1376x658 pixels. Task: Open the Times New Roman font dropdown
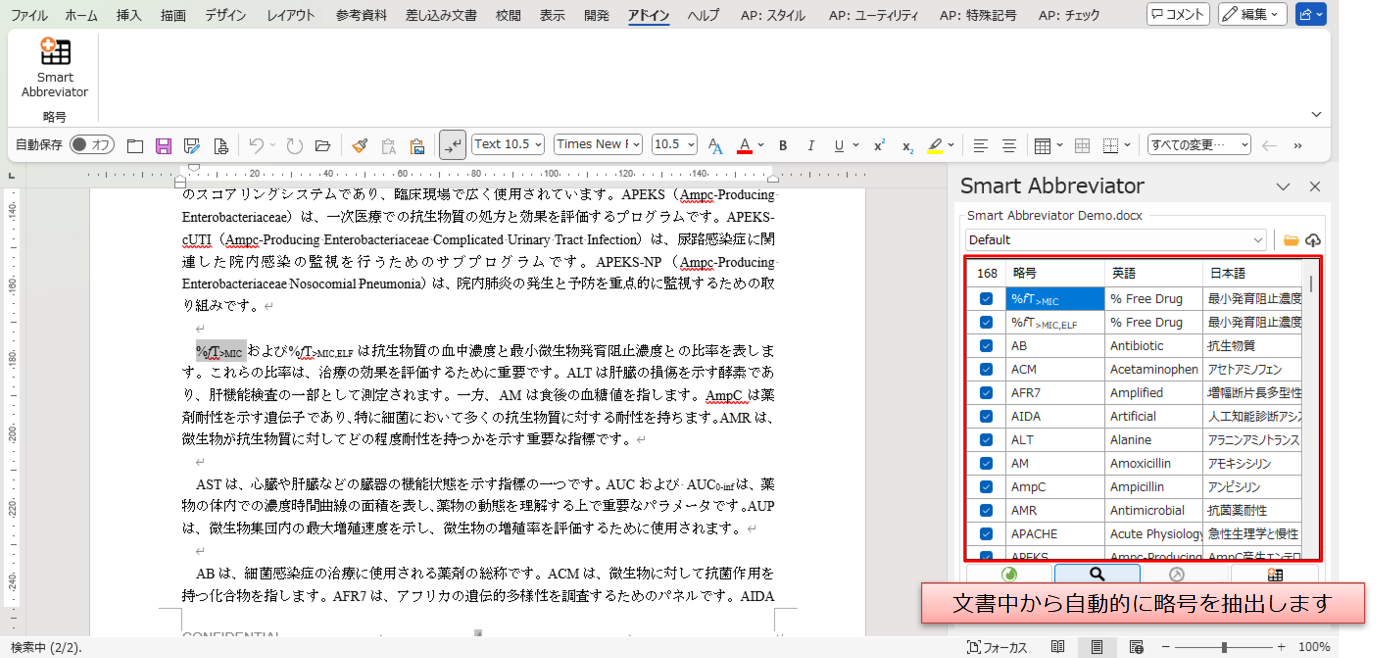598,145
